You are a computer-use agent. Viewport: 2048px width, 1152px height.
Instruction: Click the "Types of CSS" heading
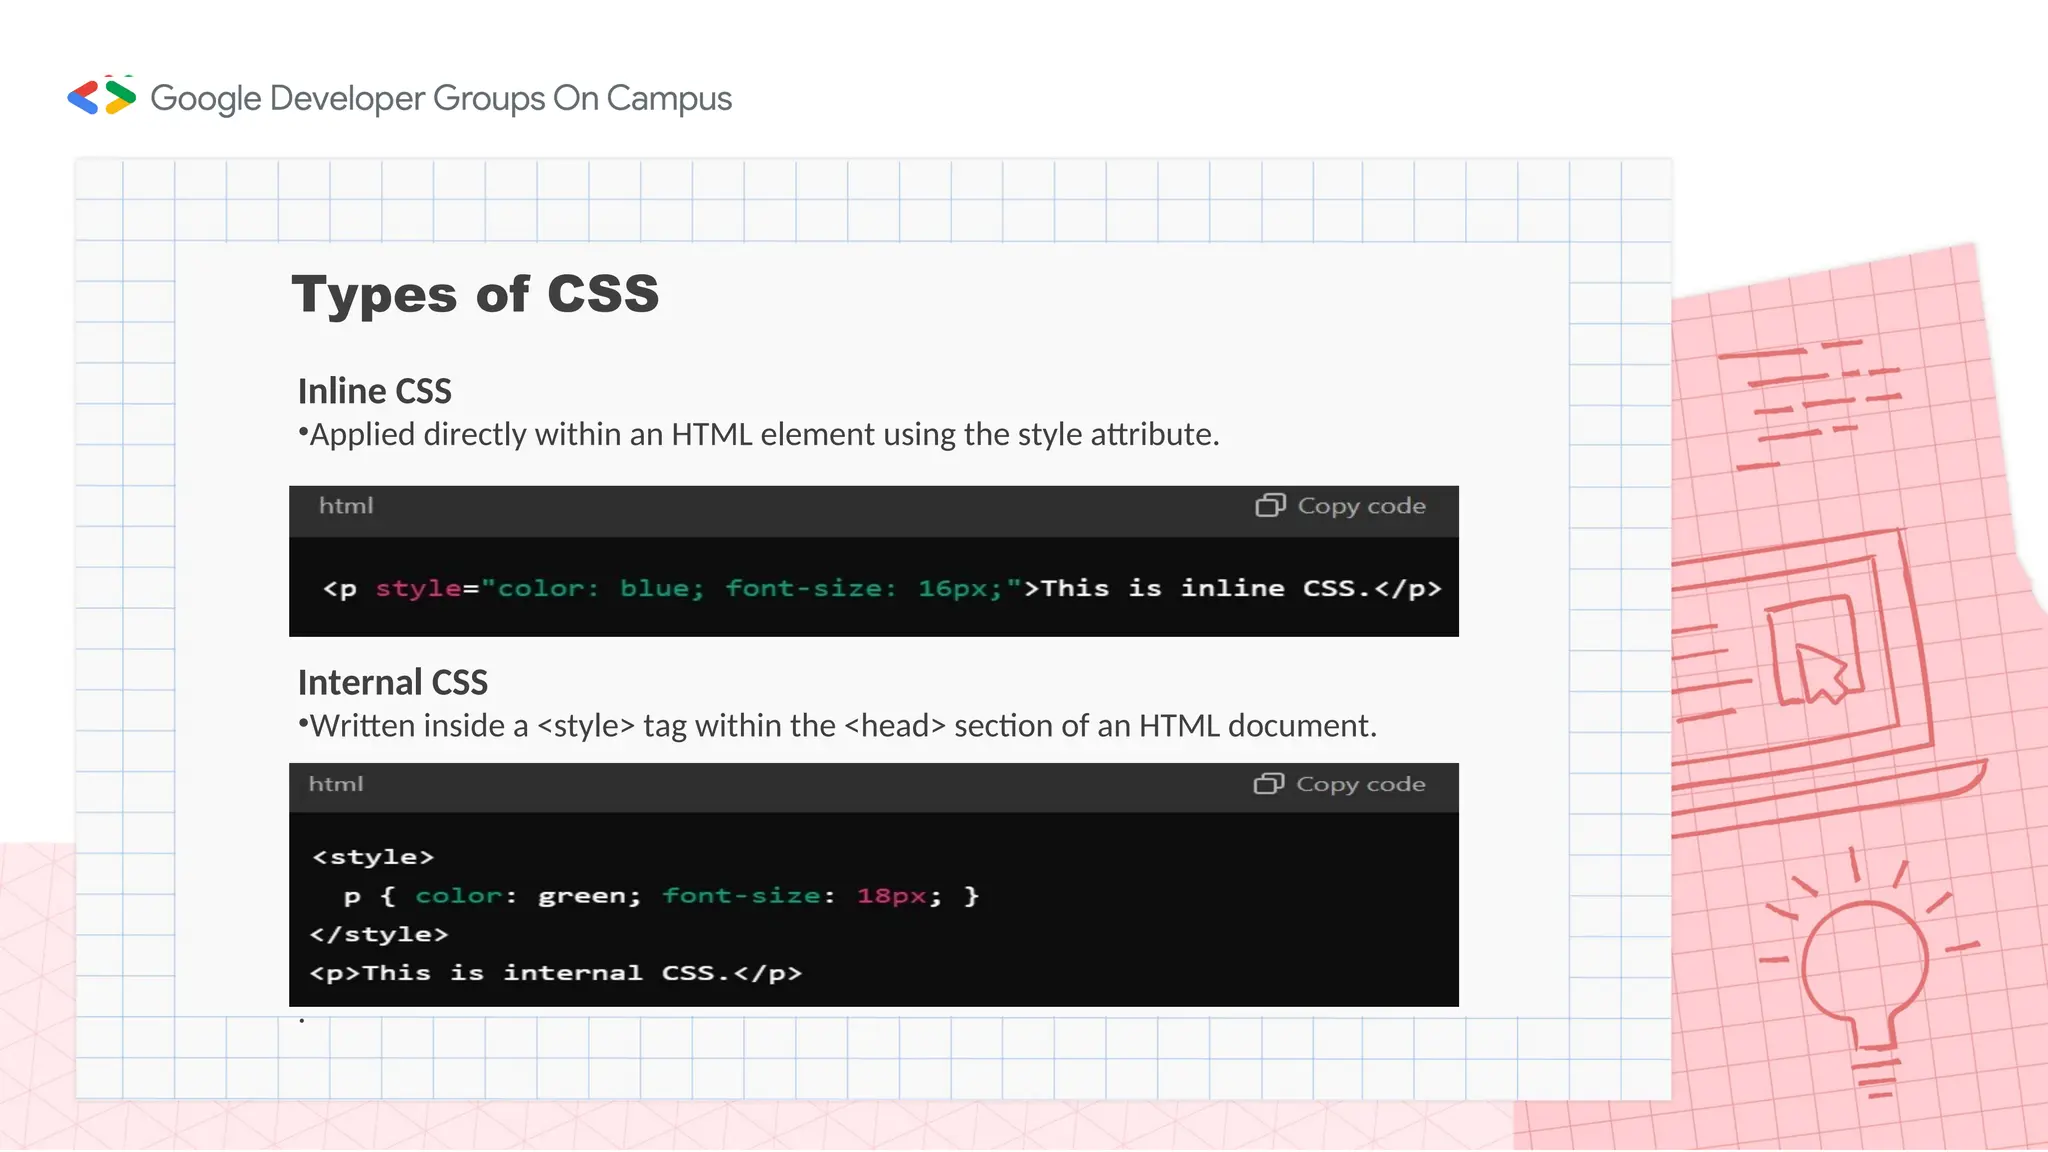tap(475, 294)
